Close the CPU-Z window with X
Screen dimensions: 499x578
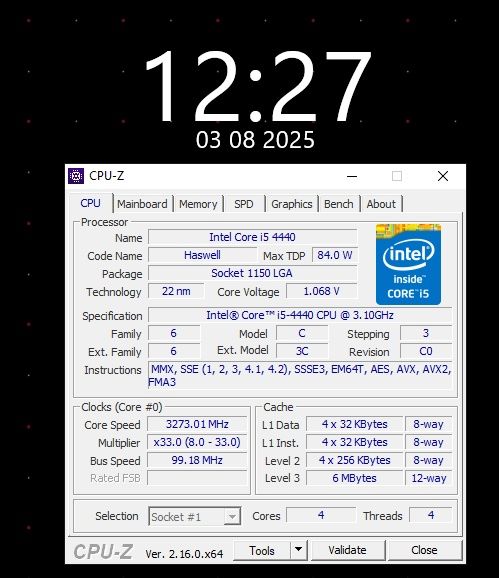443,176
